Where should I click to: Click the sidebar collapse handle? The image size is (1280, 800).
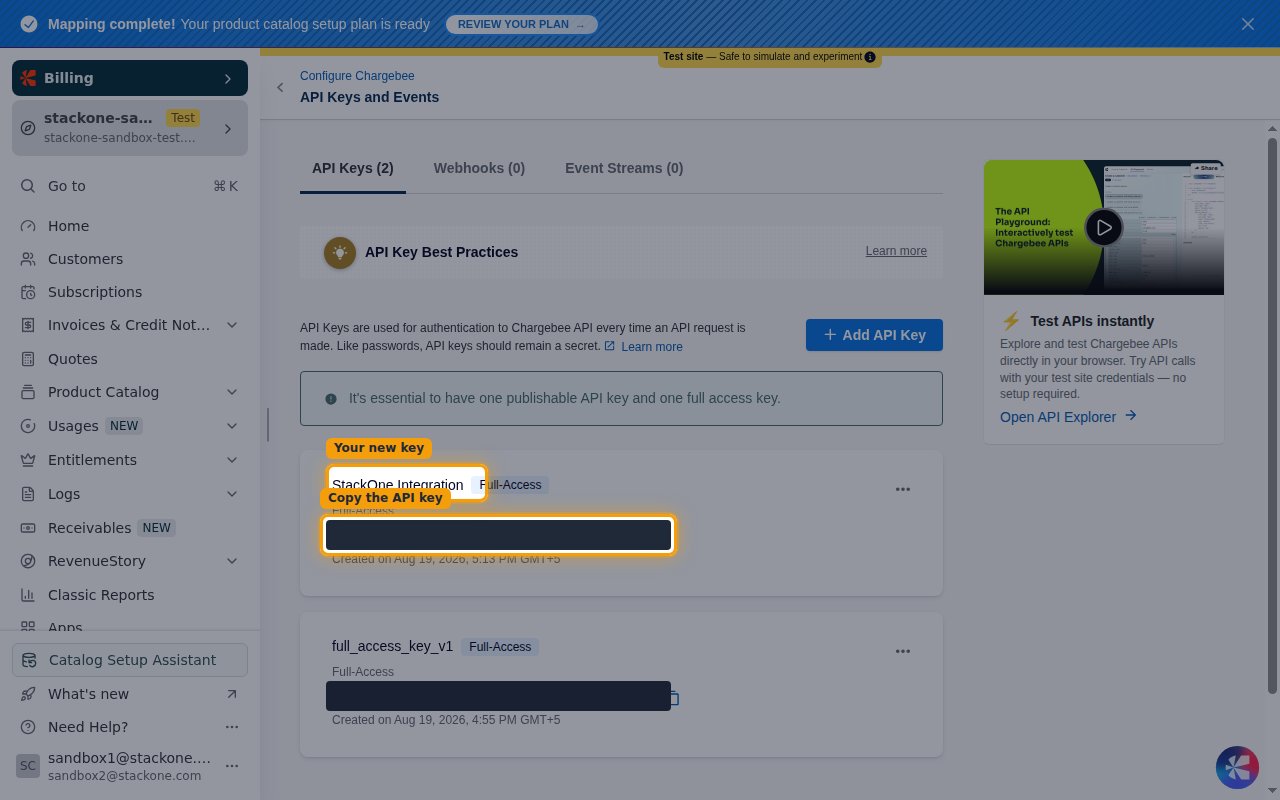[x=267, y=424]
